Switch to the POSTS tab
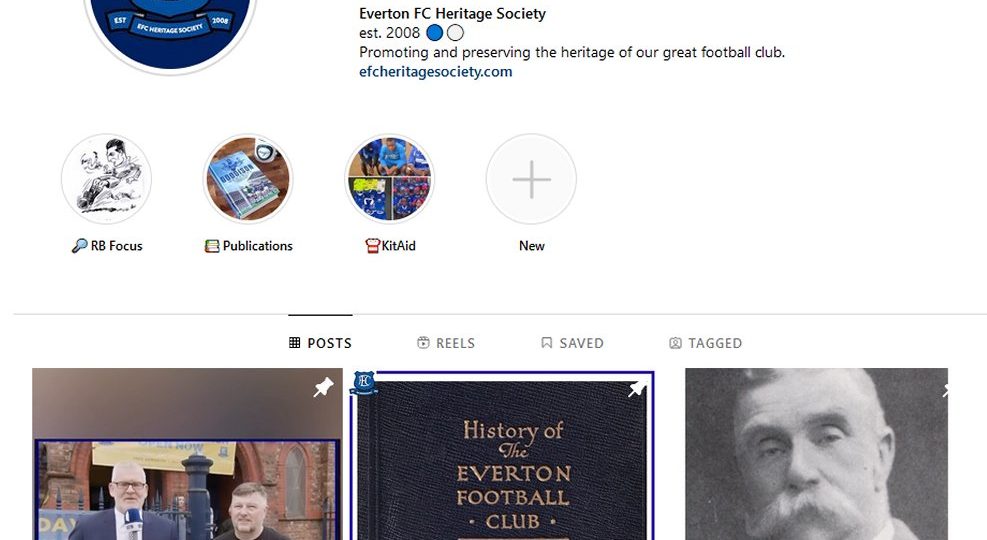This screenshot has height=540, width=987. [320, 343]
